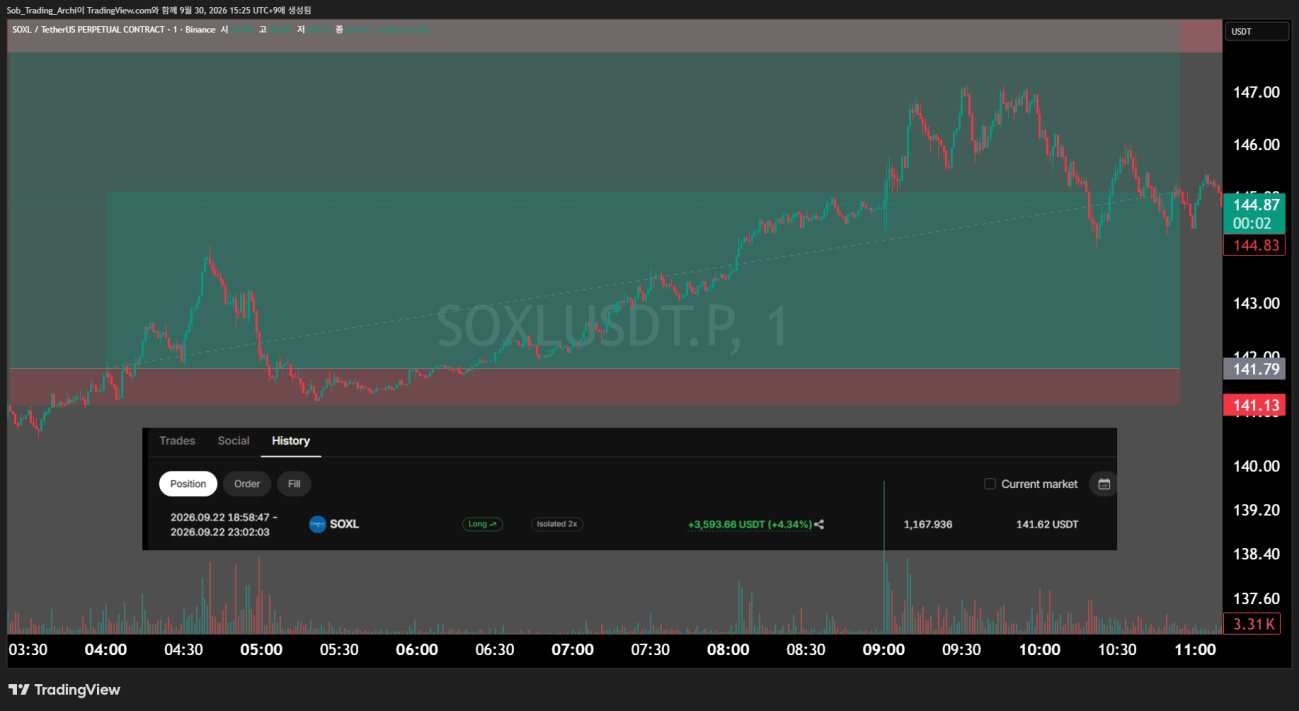Click the 138.40 price axis label
Viewport: 1299px width, 711px height.
pyautogui.click(x=1256, y=554)
